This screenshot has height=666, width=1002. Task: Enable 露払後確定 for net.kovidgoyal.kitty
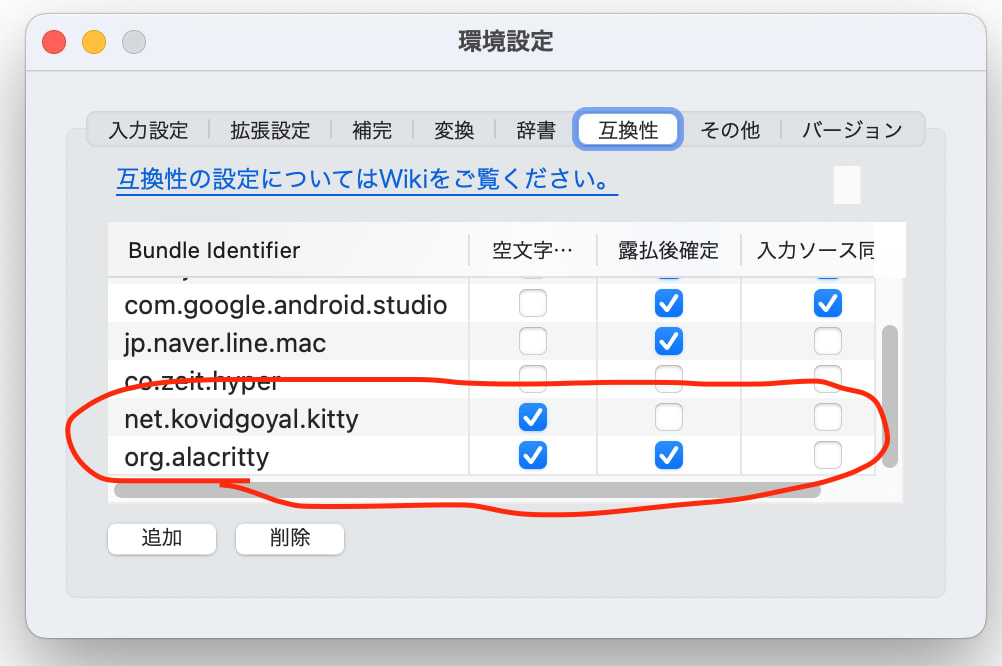668,417
